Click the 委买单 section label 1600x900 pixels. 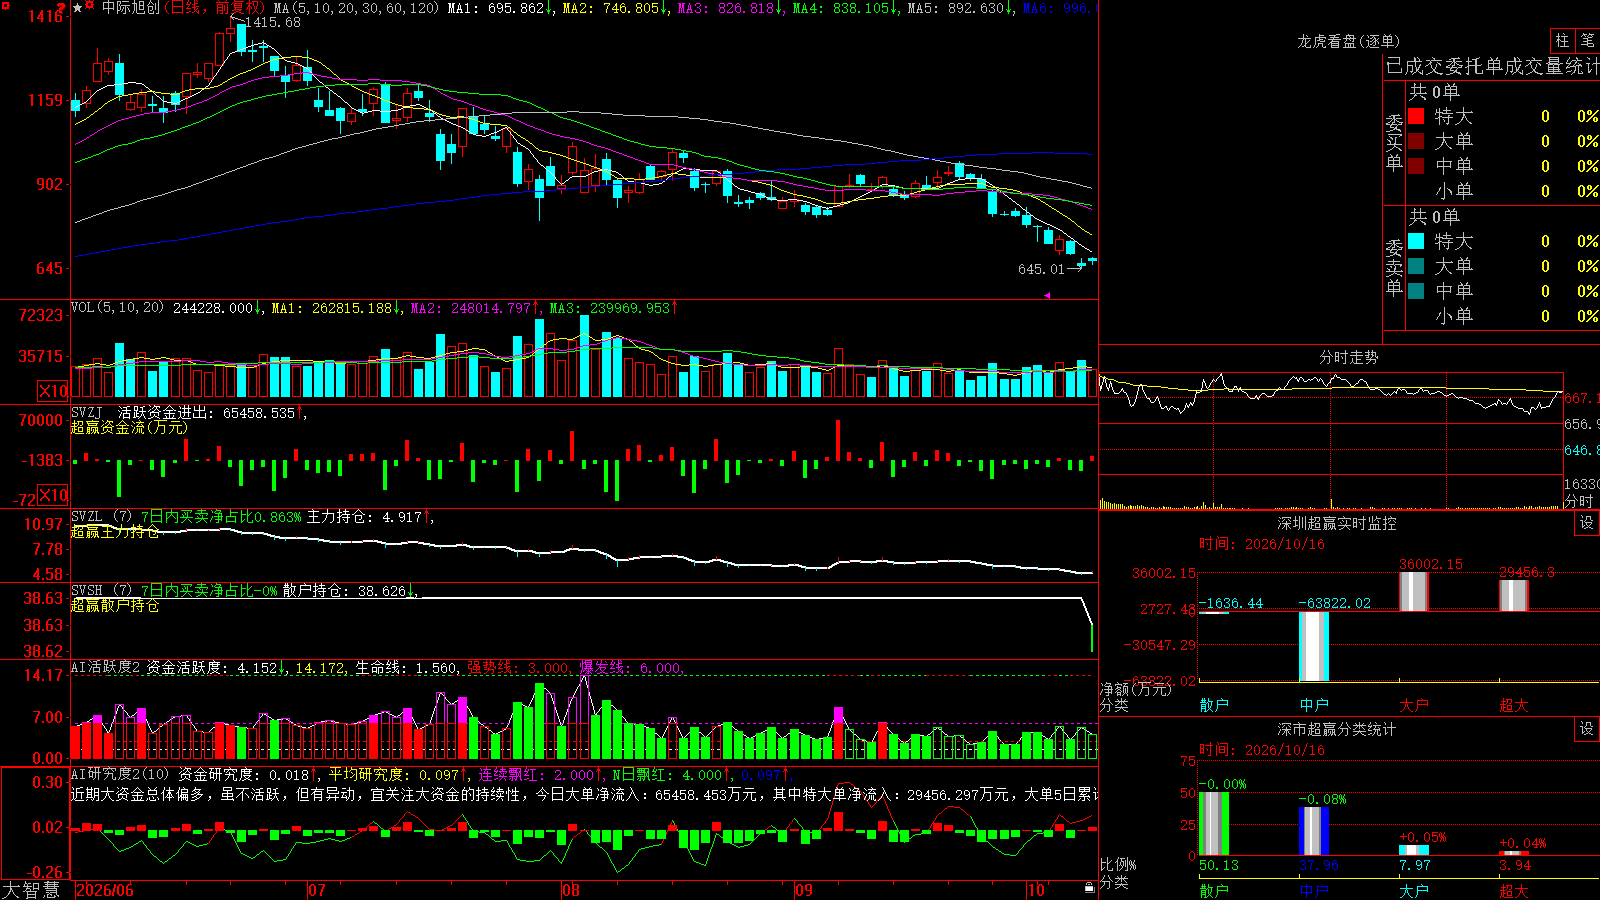(1394, 143)
